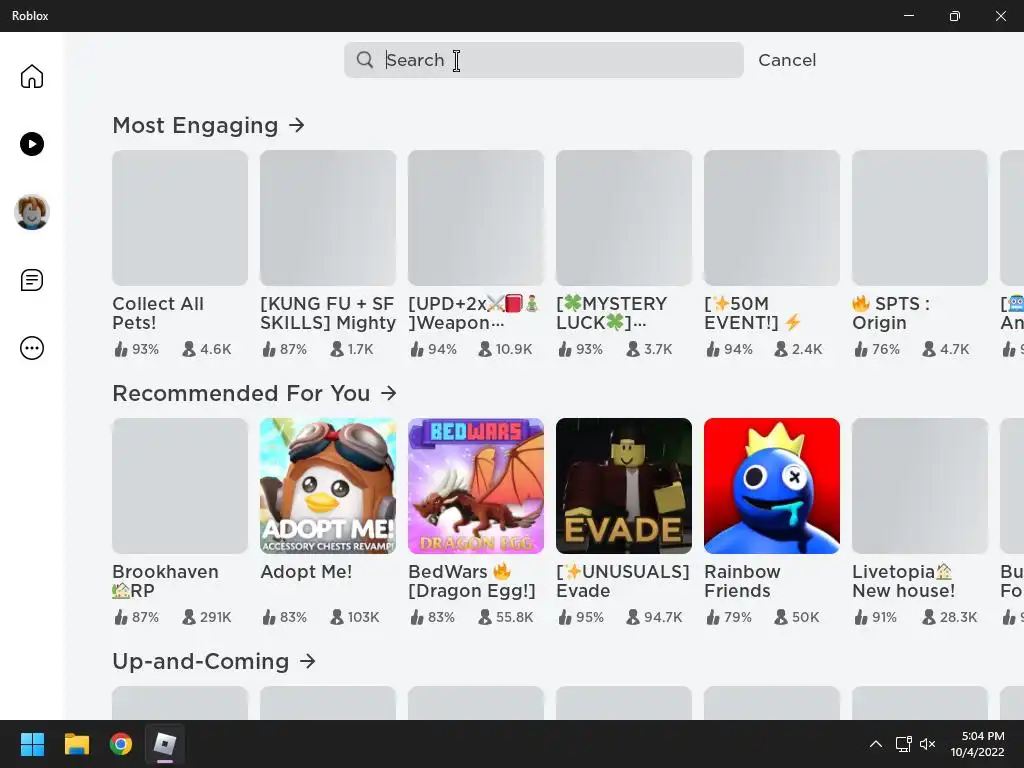This screenshot has width=1024, height=768.
Task: Open the Most Engaging category
Action: point(195,125)
